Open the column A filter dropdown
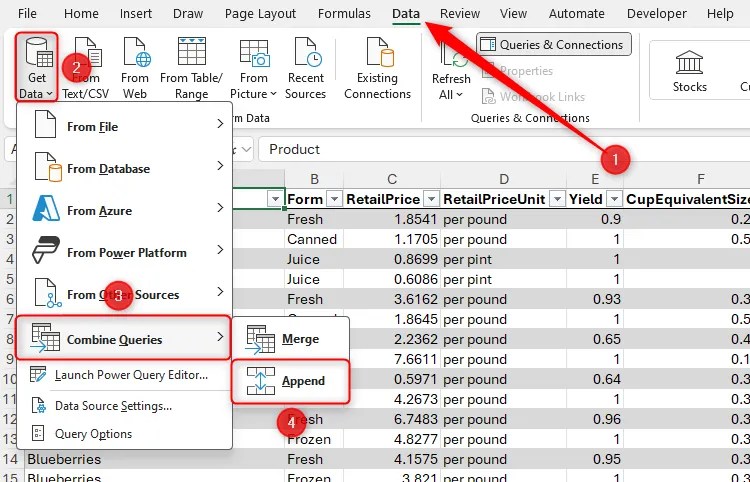Screen dimensions: 750x482 point(276,199)
